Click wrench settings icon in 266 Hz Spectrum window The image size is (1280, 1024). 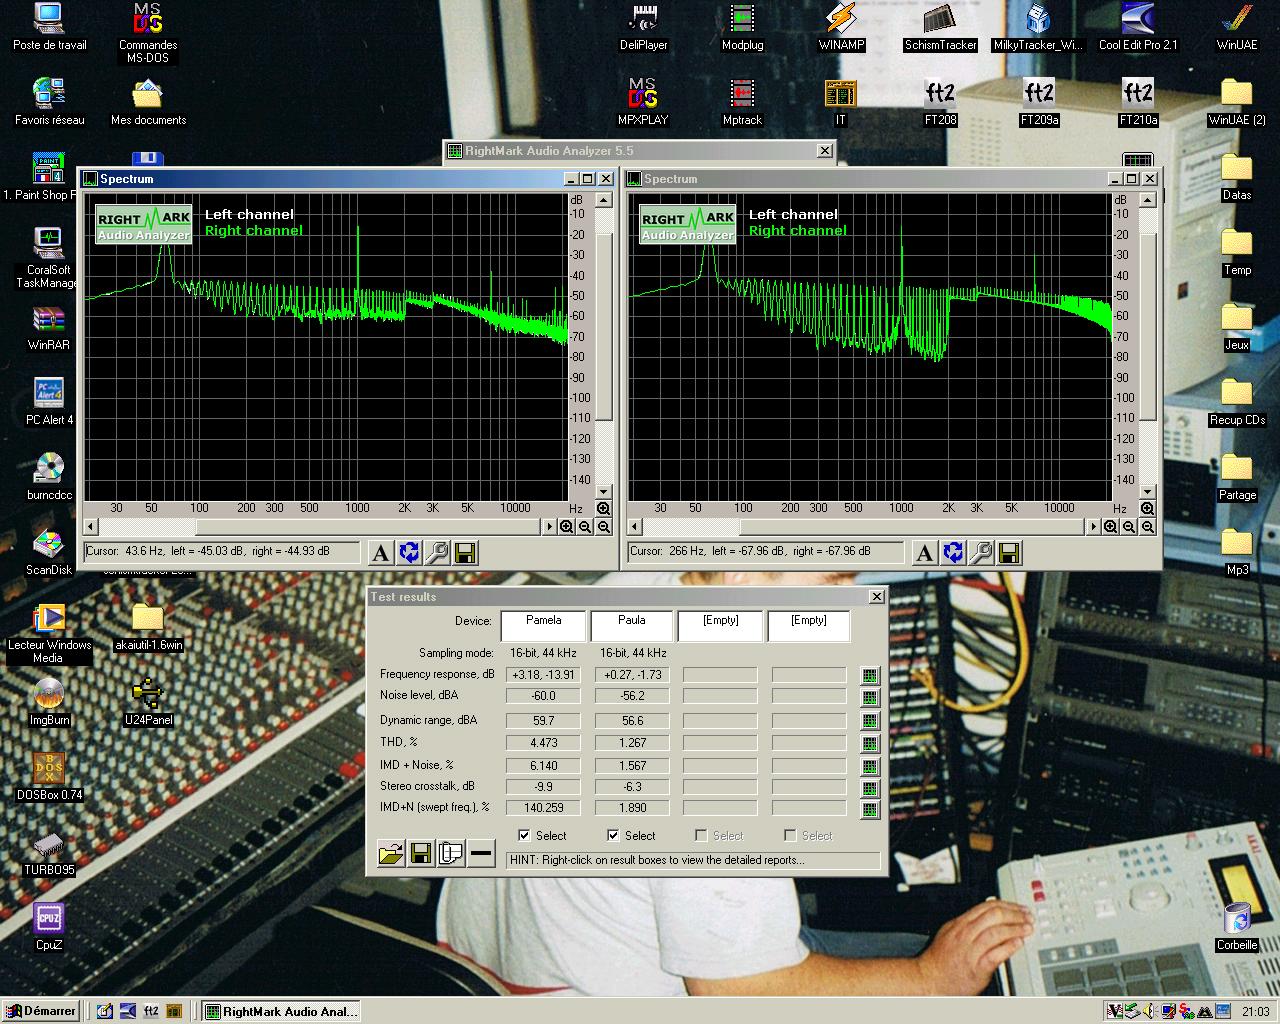click(981, 553)
